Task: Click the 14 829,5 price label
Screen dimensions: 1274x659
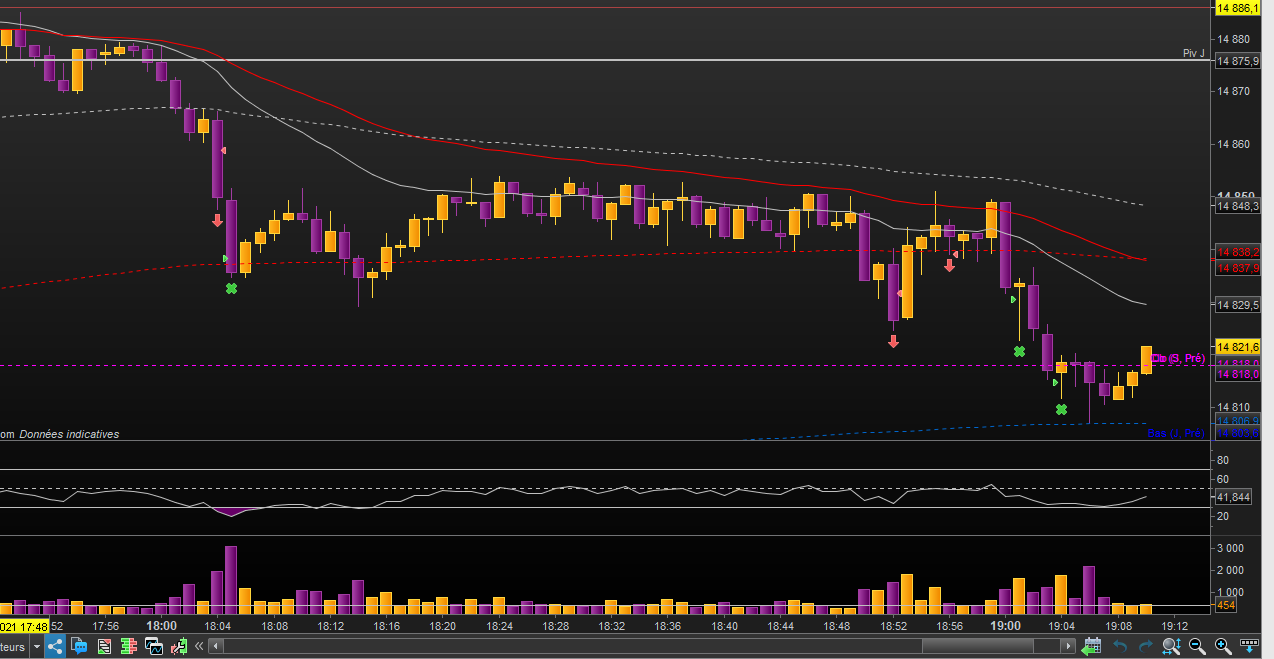Action: click(x=1238, y=305)
